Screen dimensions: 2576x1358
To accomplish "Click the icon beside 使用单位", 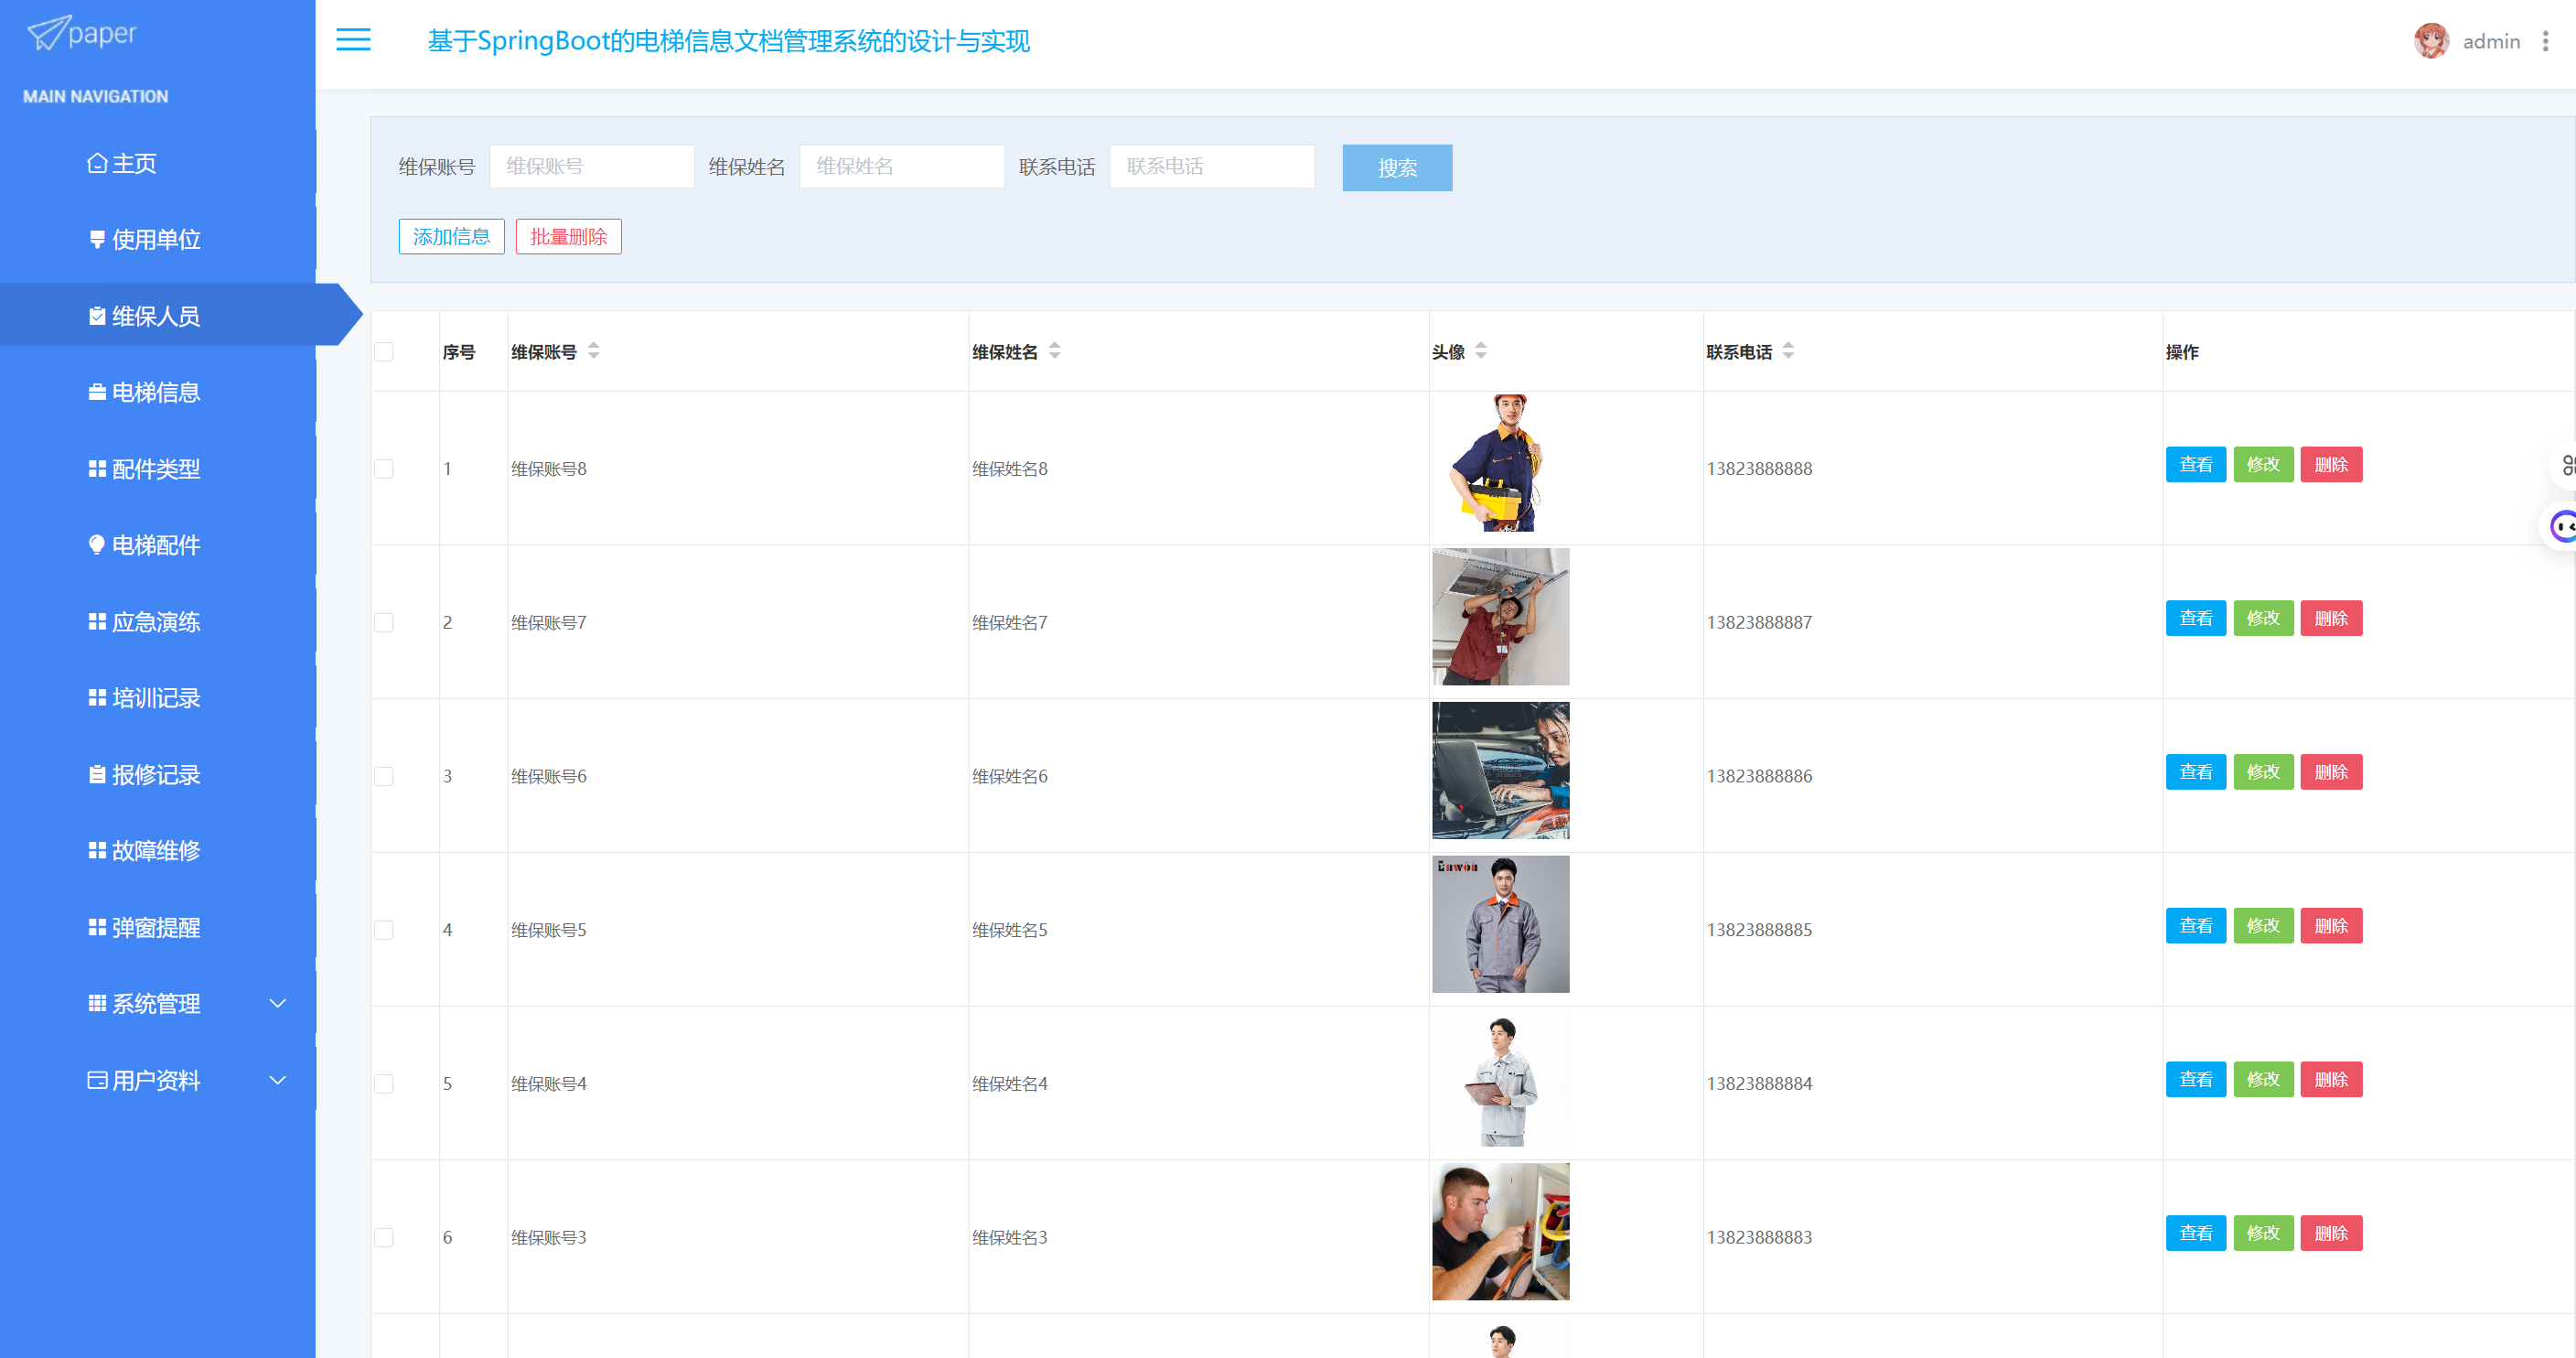I will 97,239.
